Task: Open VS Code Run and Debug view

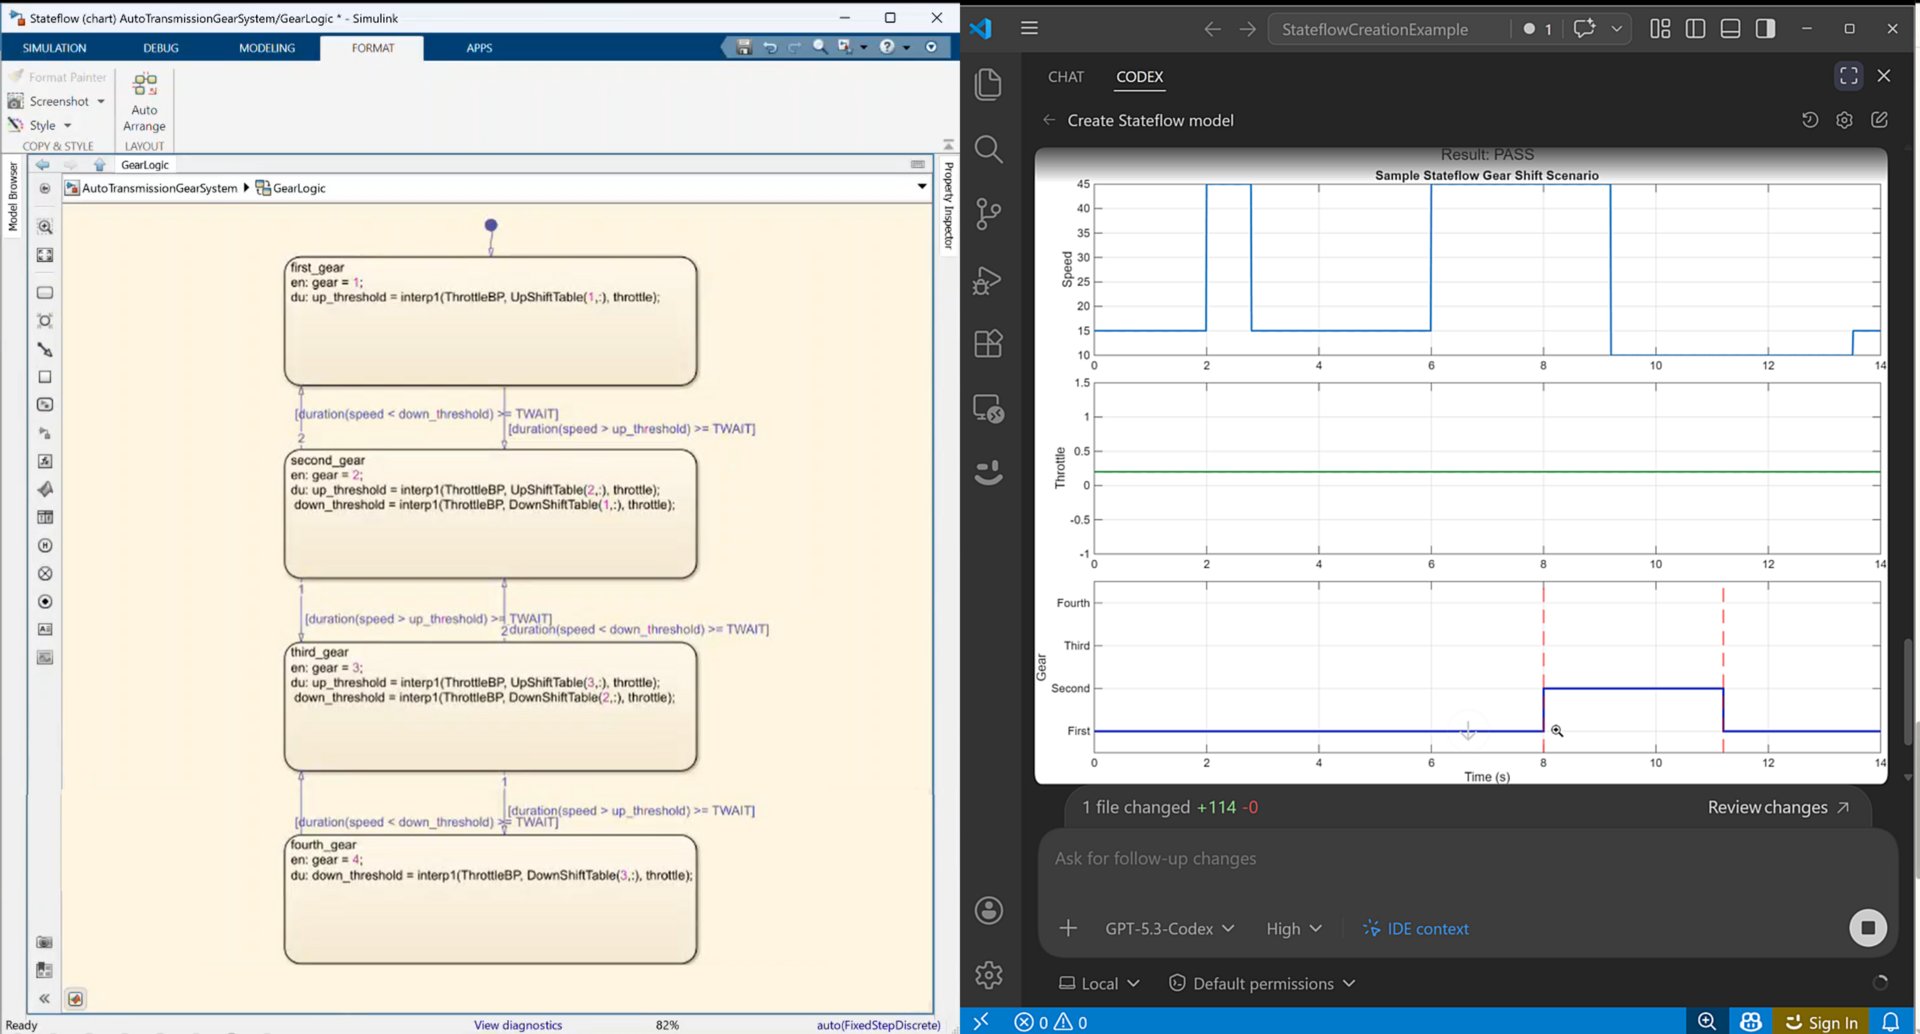Action: point(988,280)
